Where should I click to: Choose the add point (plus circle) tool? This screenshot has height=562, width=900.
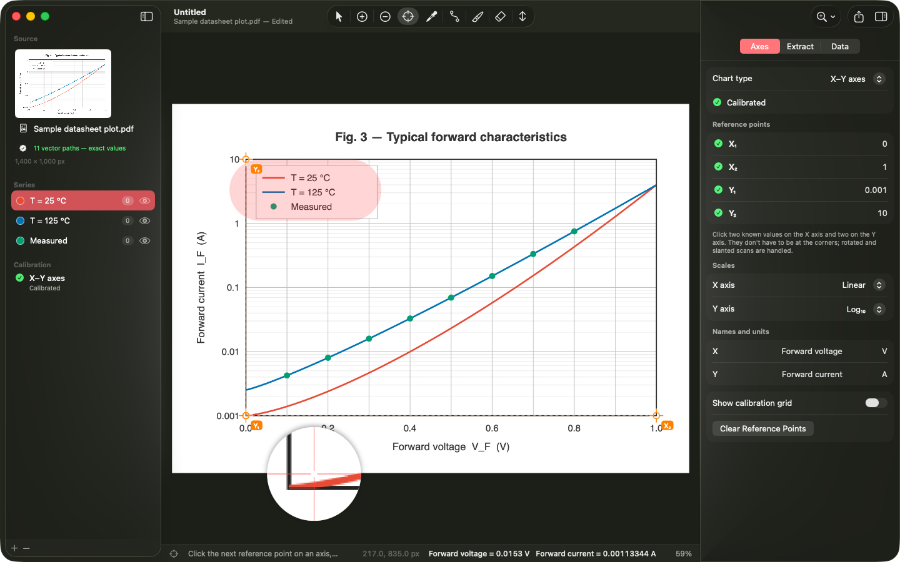[x=362, y=17]
